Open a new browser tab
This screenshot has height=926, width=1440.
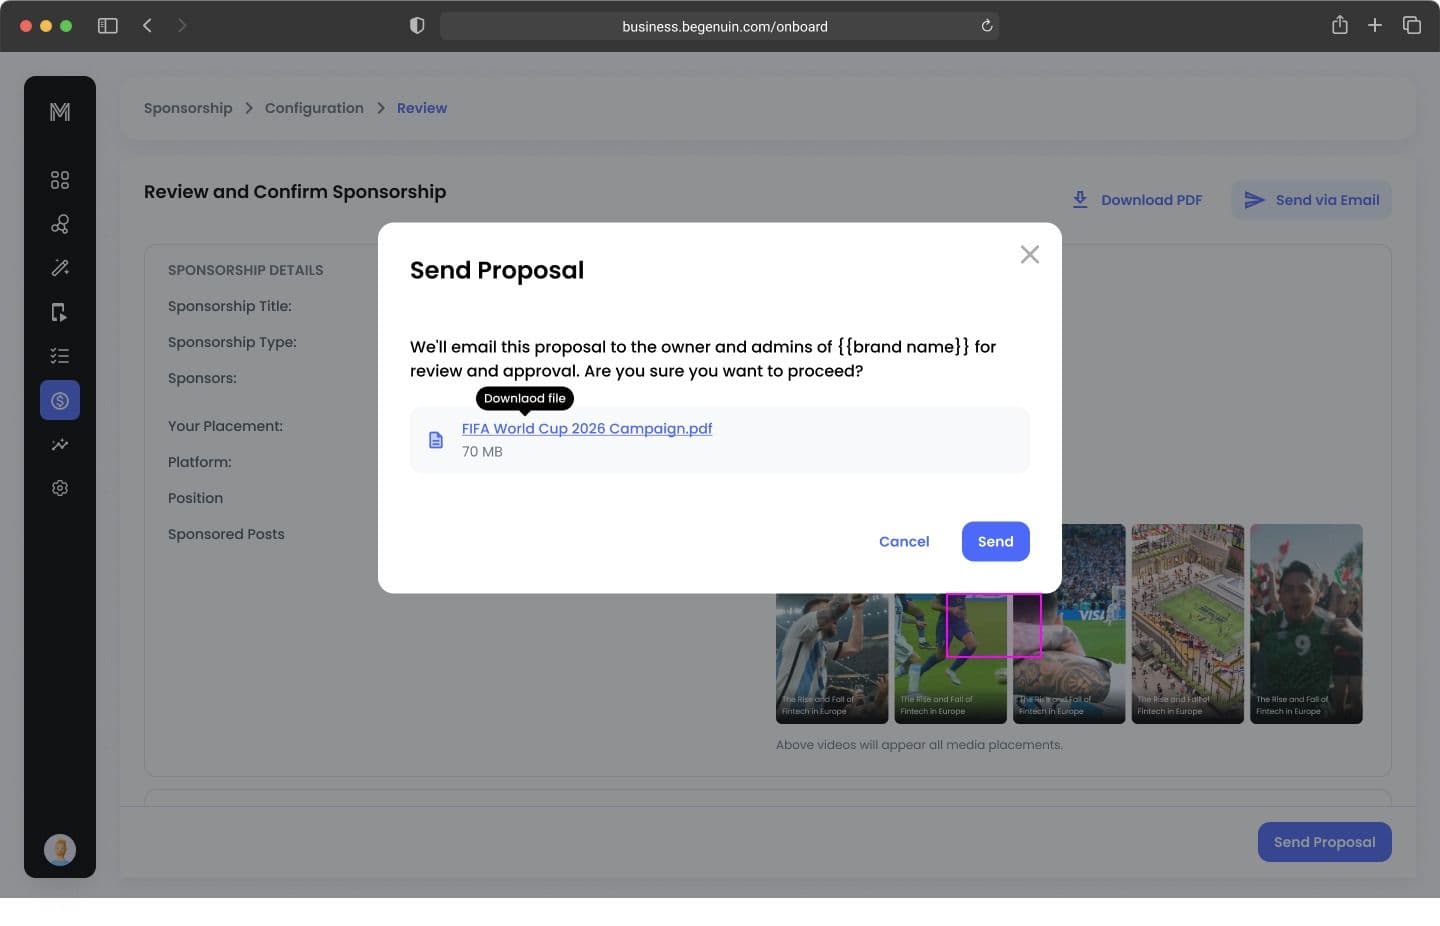pos(1375,26)
